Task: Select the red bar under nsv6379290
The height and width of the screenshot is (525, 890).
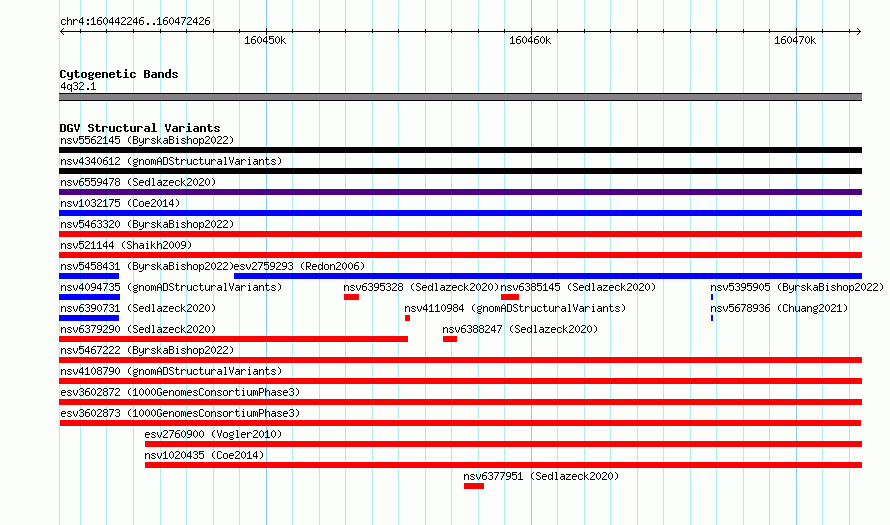Action: 233,339
